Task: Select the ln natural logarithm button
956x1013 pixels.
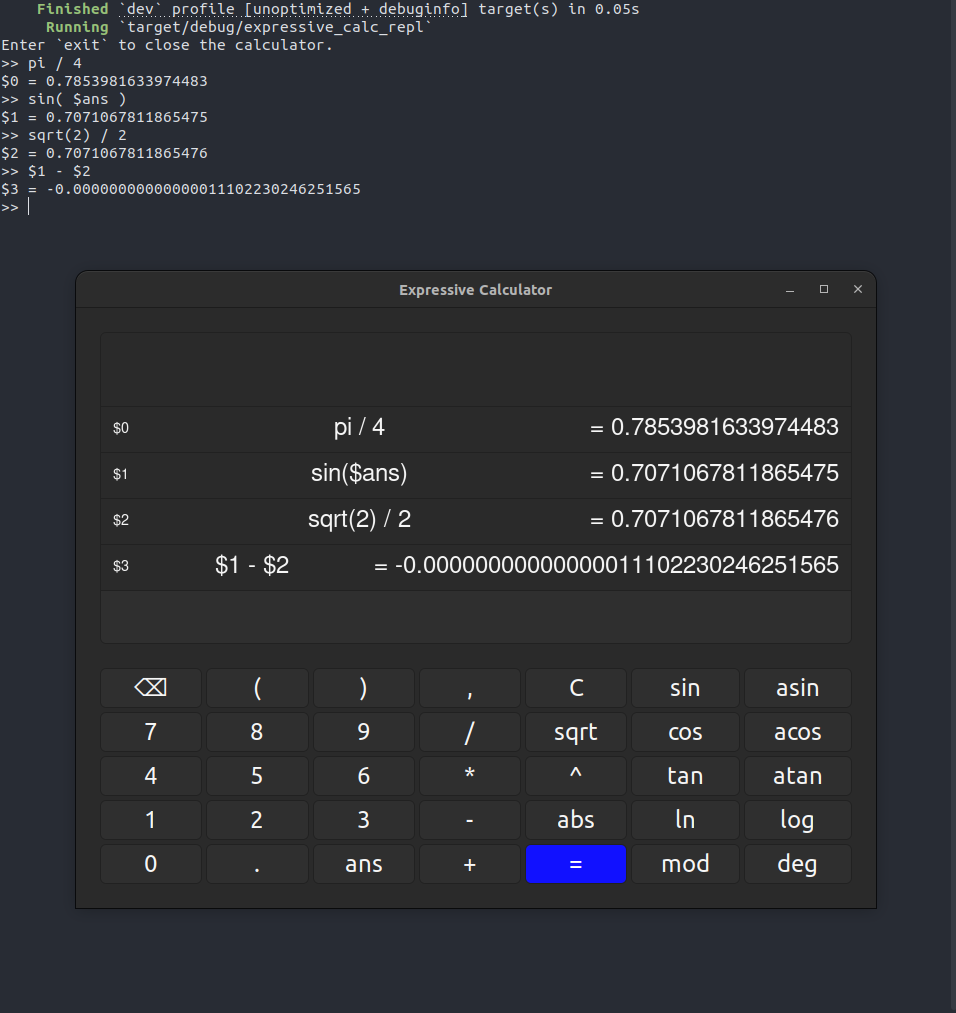Action: click(x=685, y=819)
